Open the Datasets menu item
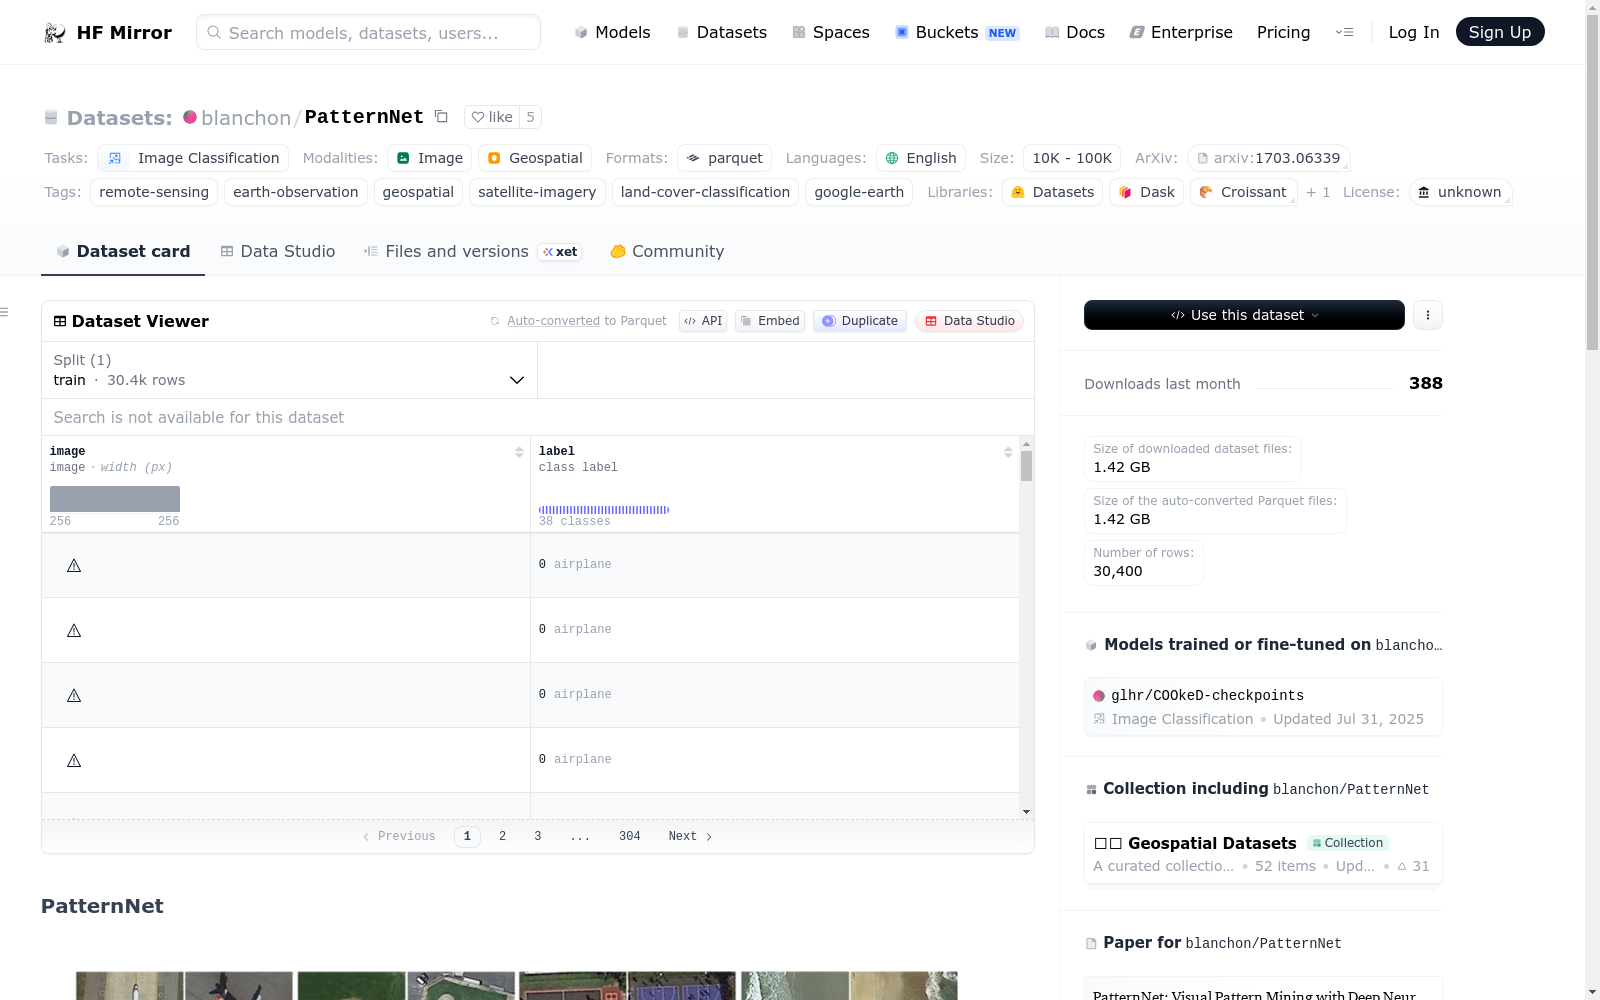Viewport: 1600px width, 1000px height. (x=721, y=32)
